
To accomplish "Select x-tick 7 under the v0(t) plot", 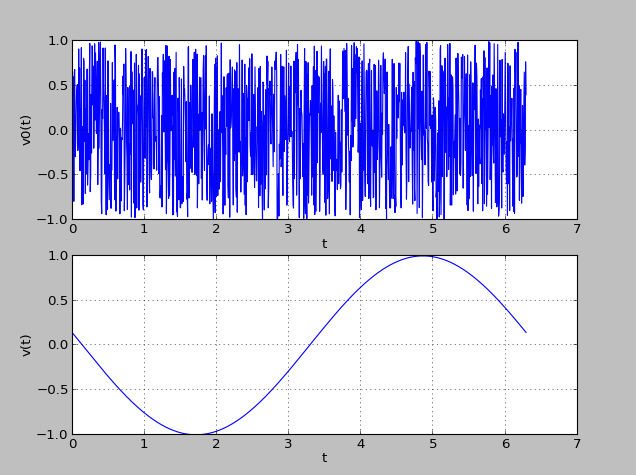I will (577, 229).
